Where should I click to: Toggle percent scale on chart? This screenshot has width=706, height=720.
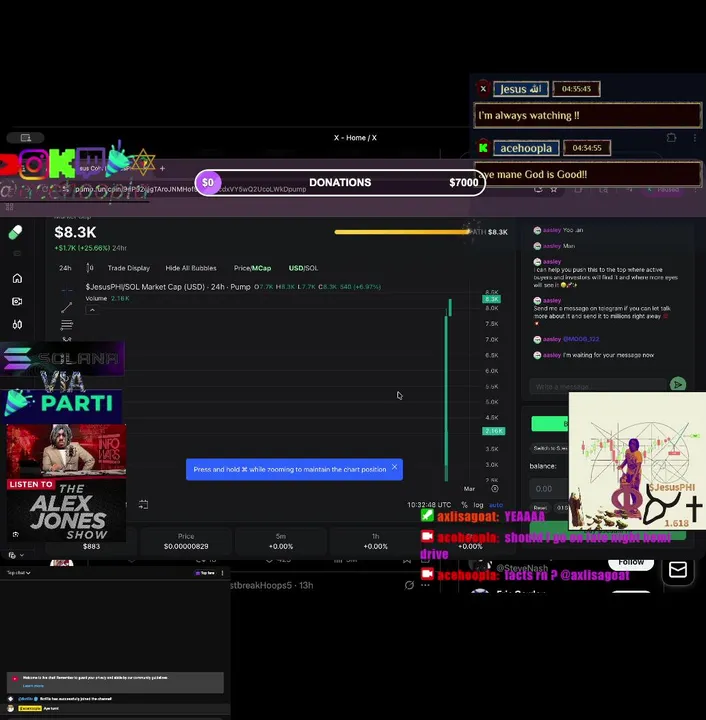click(464, 505)
